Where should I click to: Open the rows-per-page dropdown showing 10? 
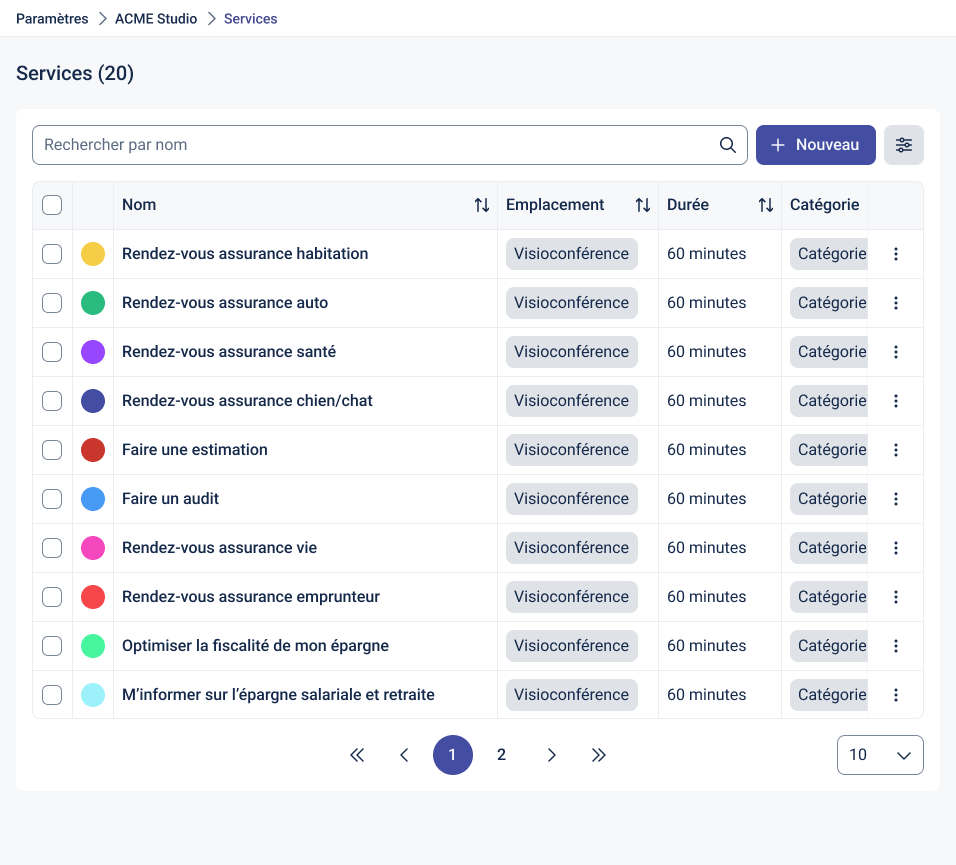point(880,755)
